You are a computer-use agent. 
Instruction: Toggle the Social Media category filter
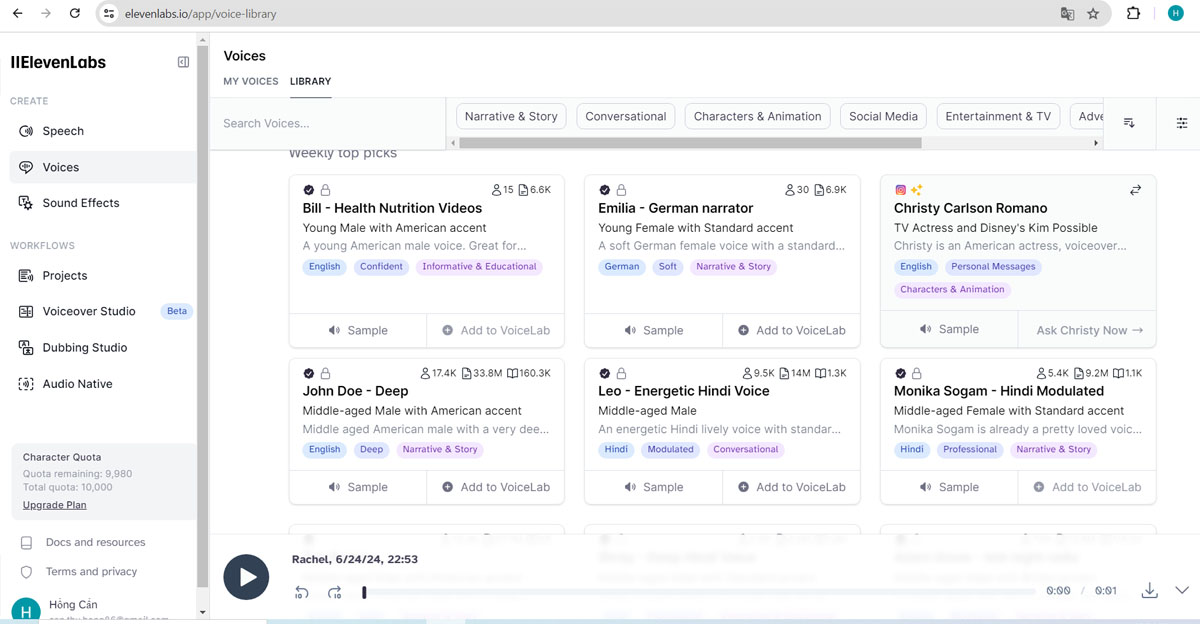[883, 116]
